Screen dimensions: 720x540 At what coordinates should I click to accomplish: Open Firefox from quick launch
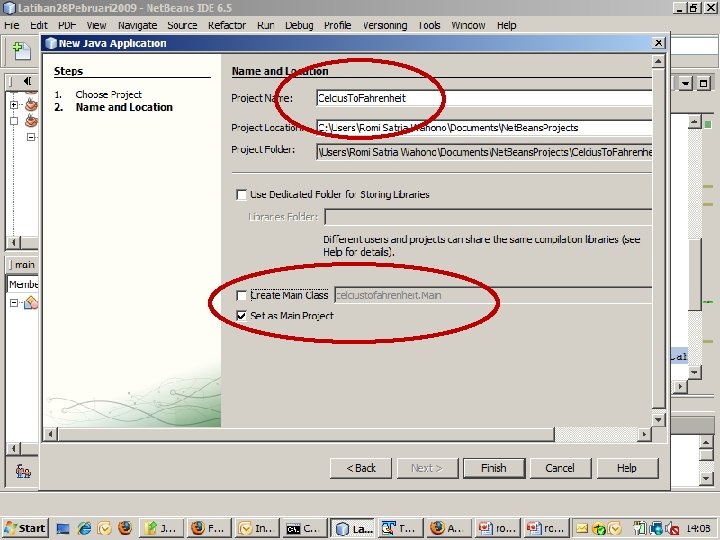coord(124,528)
